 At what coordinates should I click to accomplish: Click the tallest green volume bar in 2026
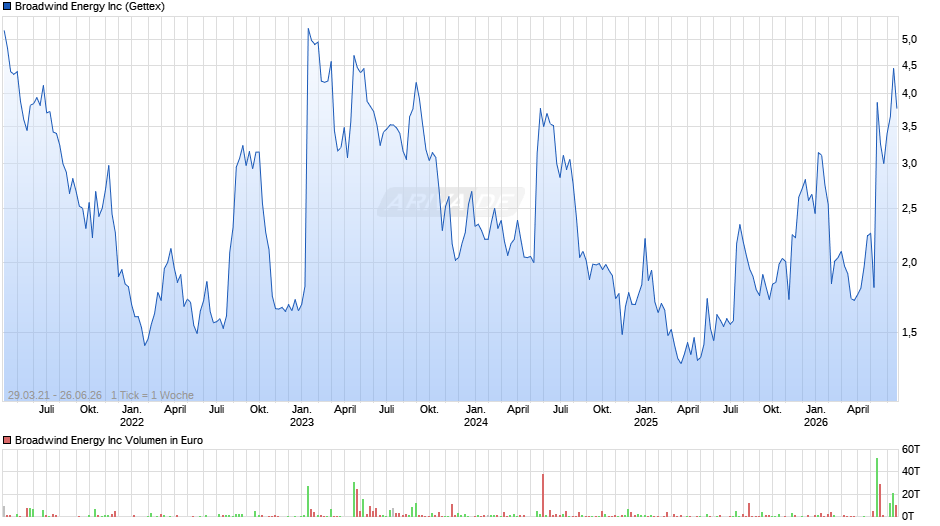(x=876, y=487)
